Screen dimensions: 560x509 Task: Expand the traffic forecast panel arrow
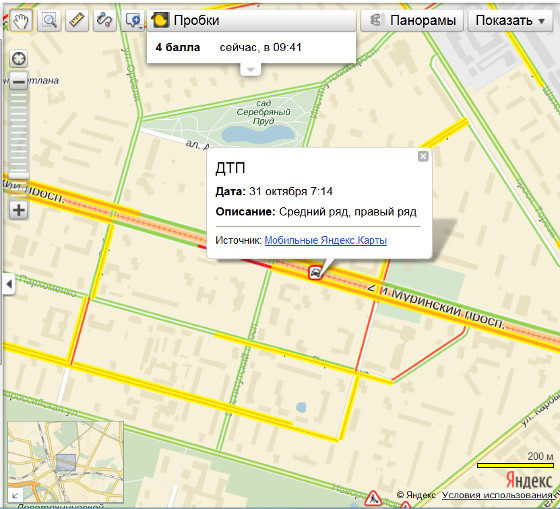pos(251,69)
